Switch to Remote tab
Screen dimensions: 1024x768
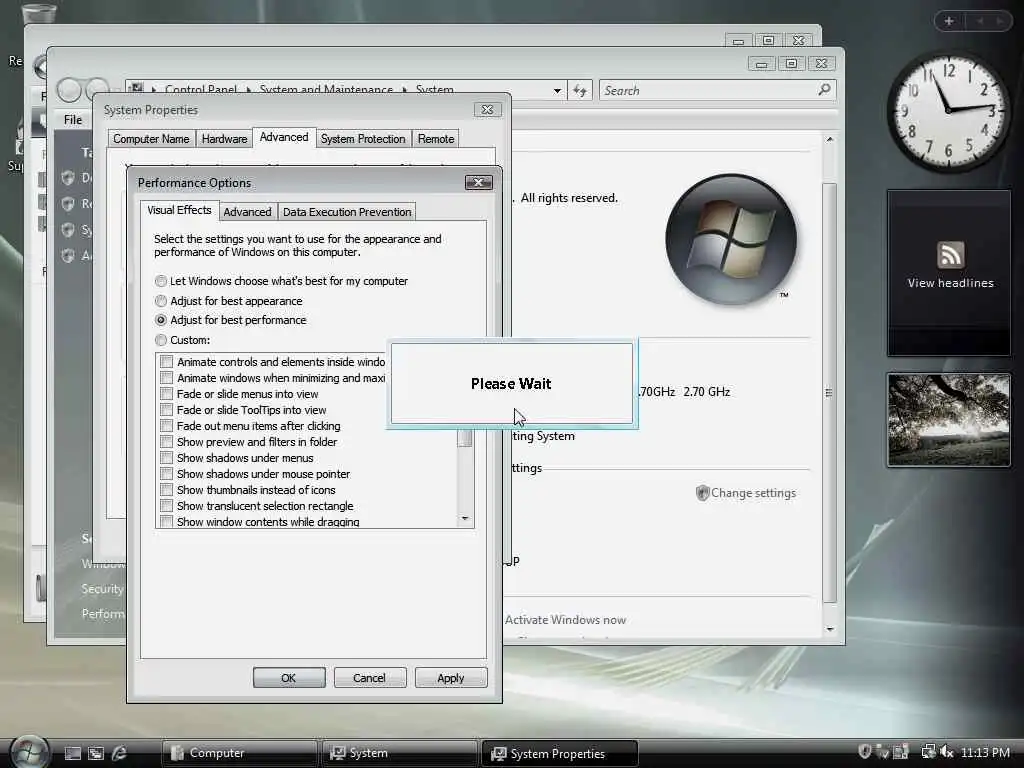[436, 139]
